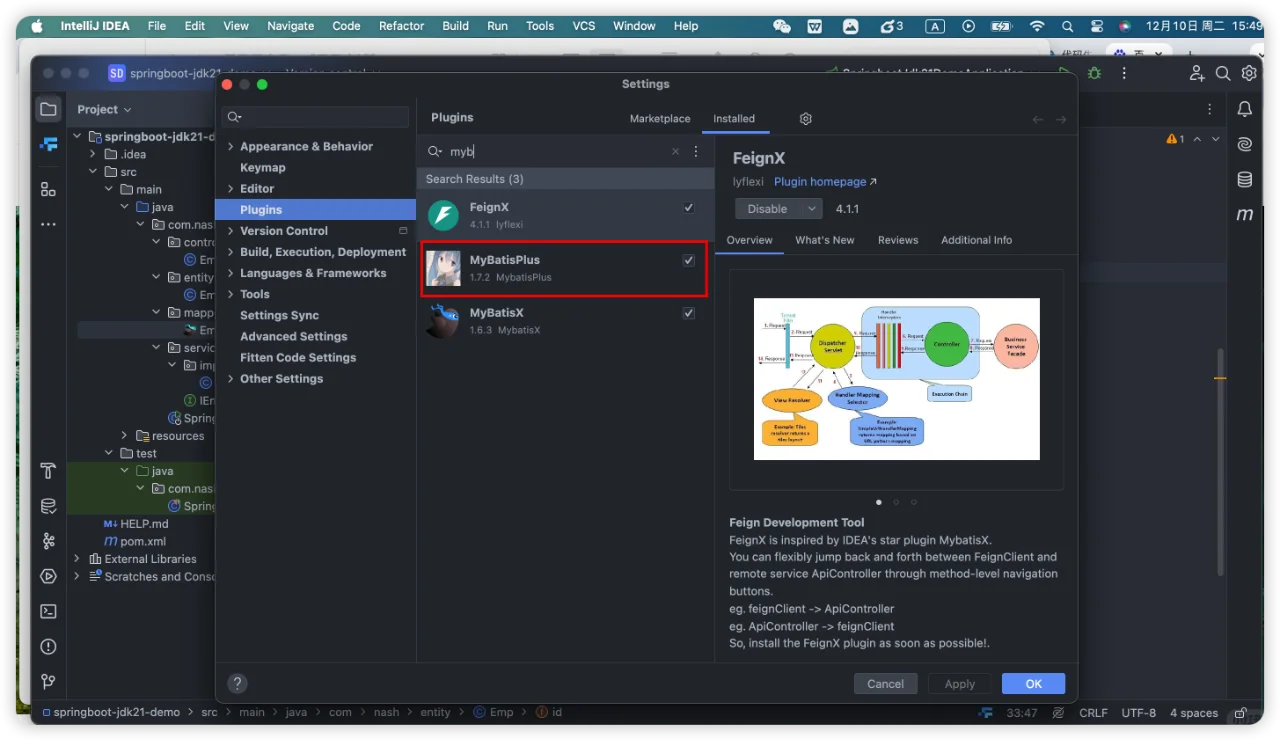This screenshot has height=740, width=1280.
Task: Open the Additional Info tab
Action: [x=976, y=240]
